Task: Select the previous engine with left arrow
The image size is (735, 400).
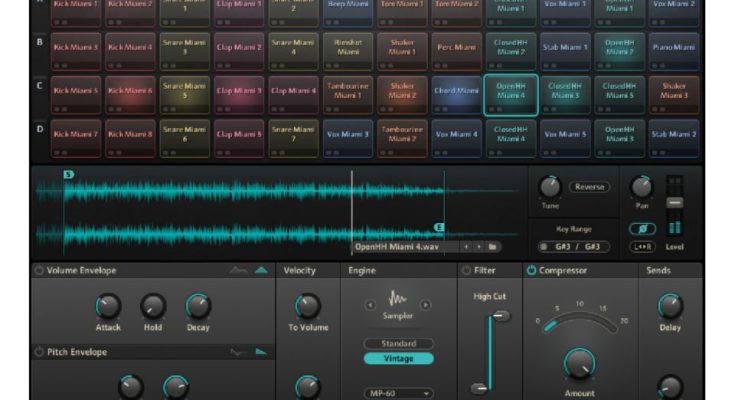Action: tap(371, 304)
